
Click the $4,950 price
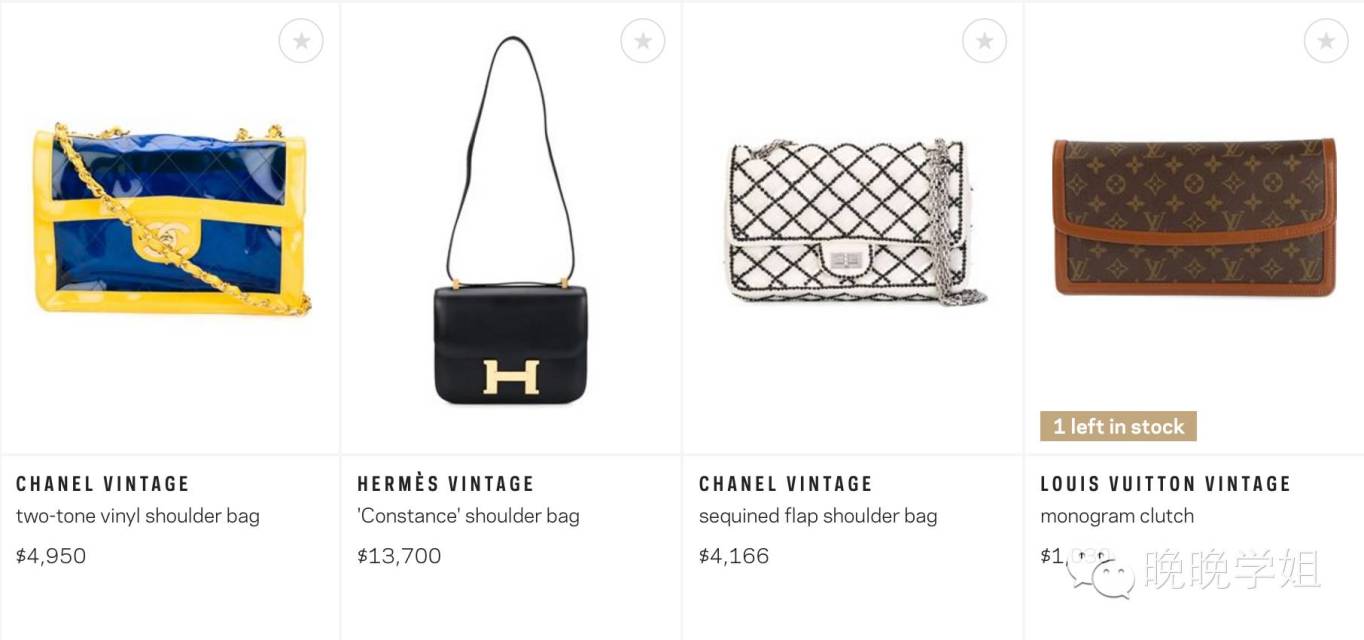point(51,556)
